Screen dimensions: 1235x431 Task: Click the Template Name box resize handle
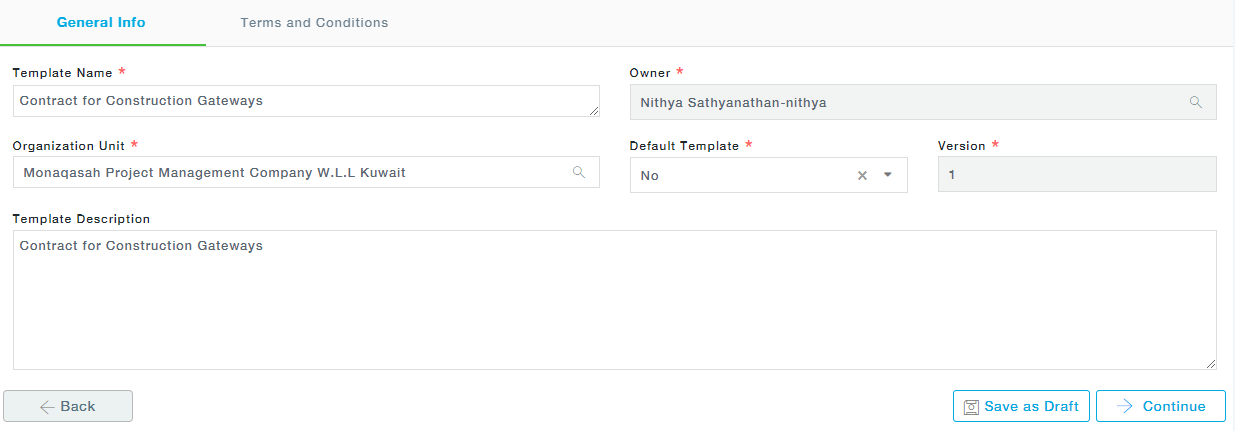595,112
